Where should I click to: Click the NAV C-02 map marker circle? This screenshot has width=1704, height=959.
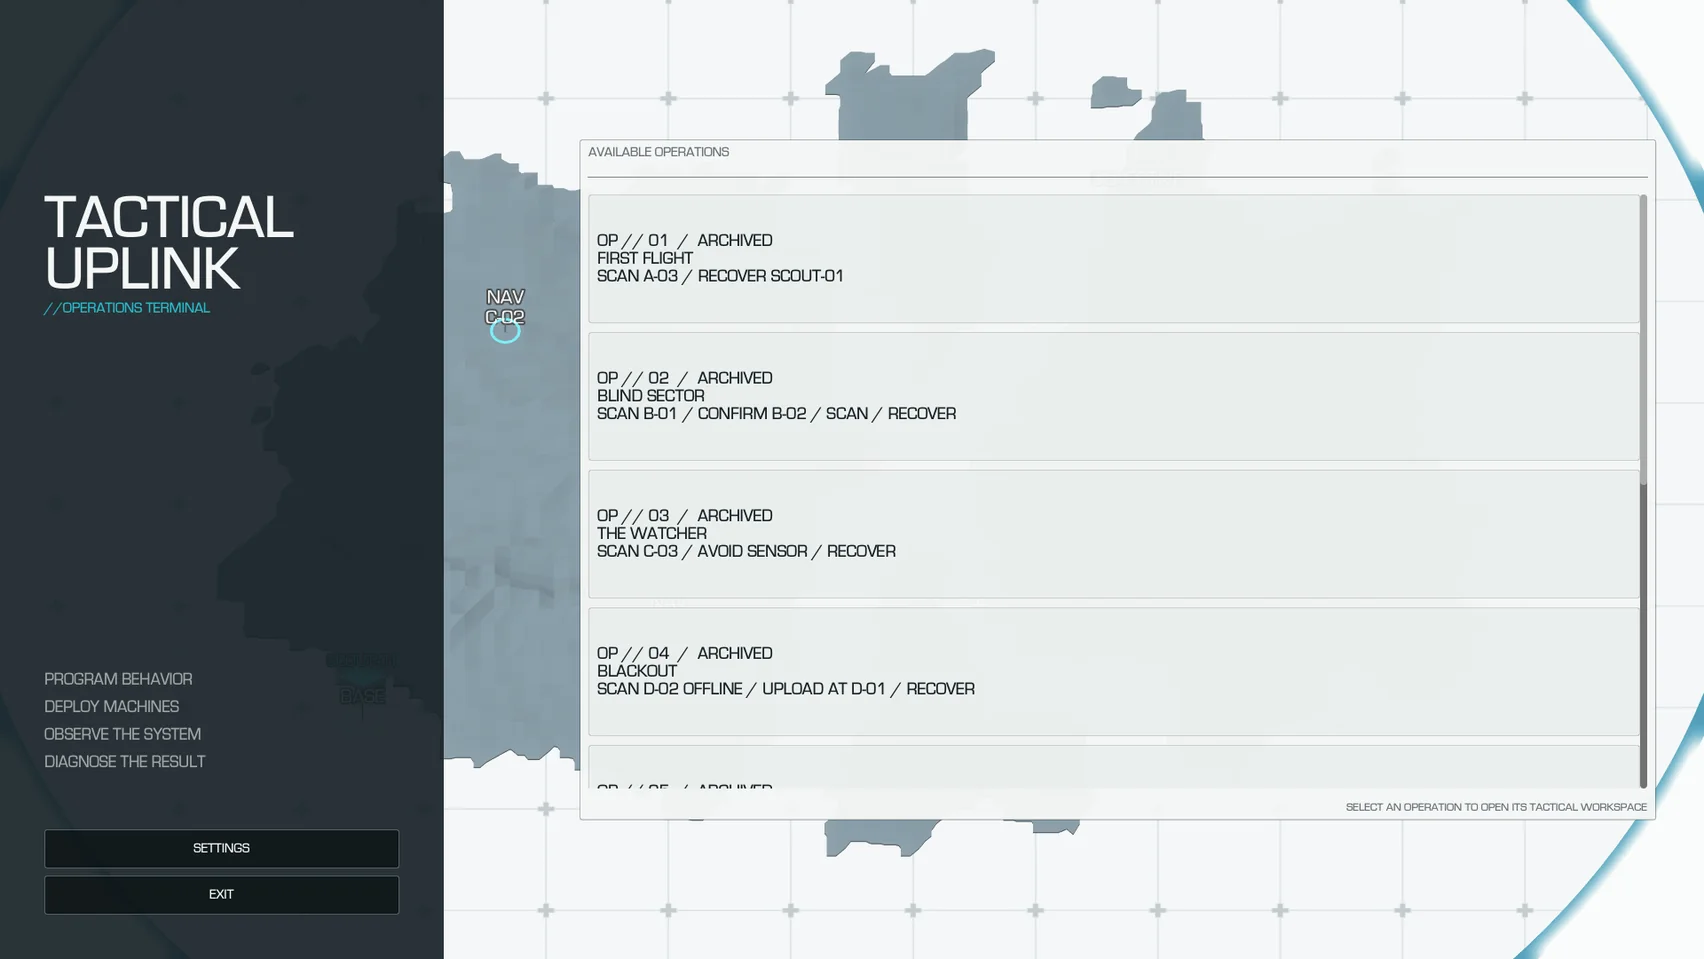[505, 330]
